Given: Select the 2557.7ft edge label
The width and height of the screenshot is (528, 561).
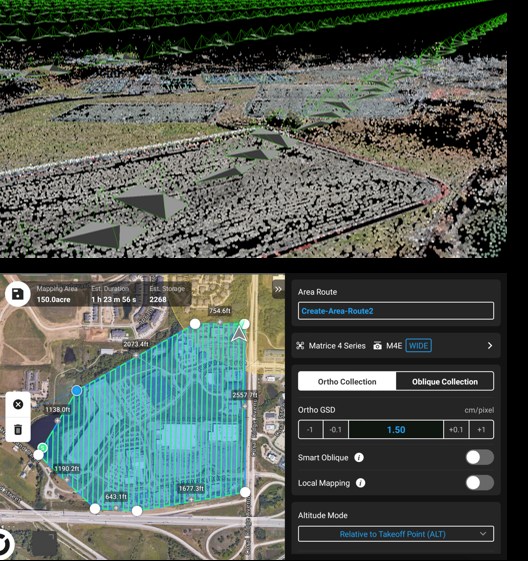Looking at the screenshot, I should pyautogui.click(x=245, y=395).
